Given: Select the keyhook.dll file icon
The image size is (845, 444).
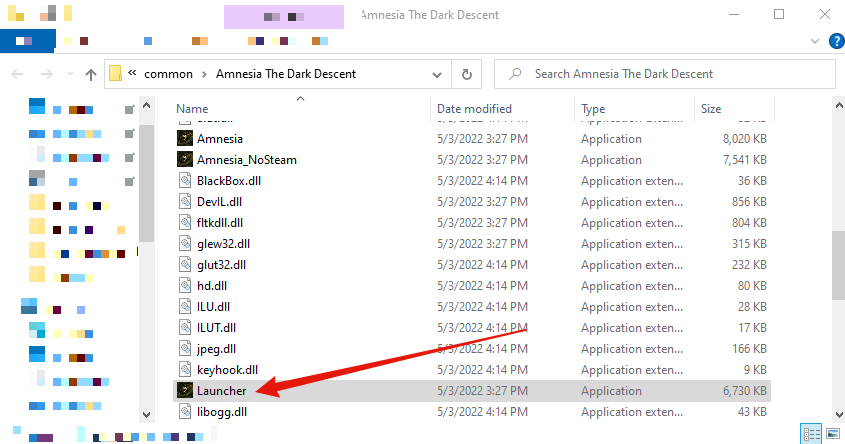Looking at the screenshot, I should (185, 370).
